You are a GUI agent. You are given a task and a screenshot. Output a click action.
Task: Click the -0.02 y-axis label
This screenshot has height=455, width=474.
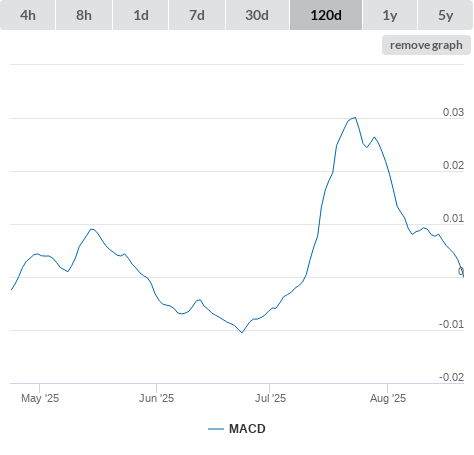451,377
